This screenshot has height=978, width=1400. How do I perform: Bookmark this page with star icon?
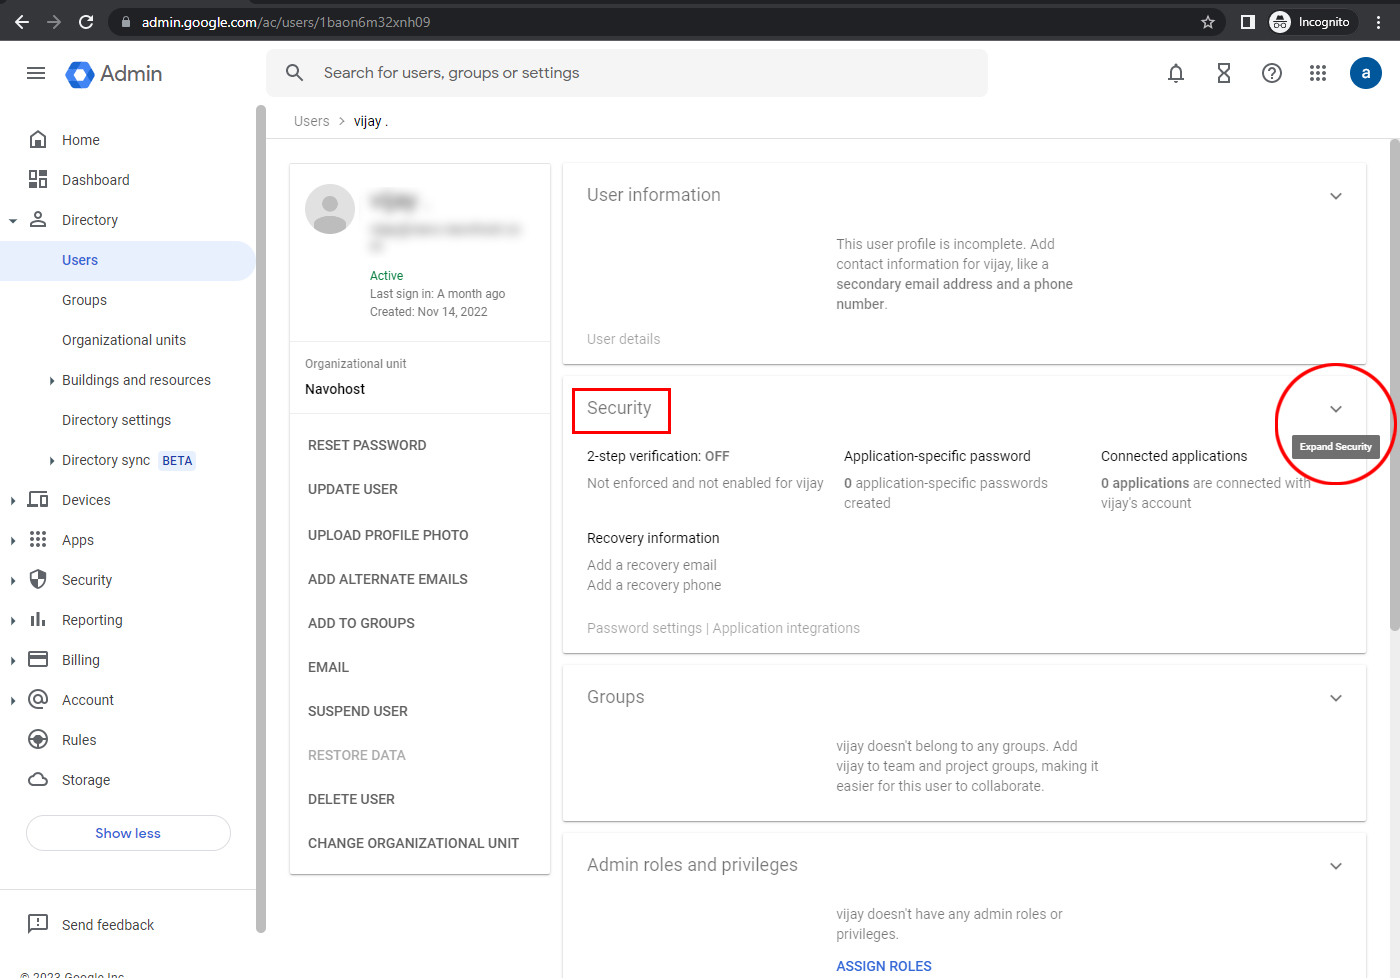[1208, 22]
